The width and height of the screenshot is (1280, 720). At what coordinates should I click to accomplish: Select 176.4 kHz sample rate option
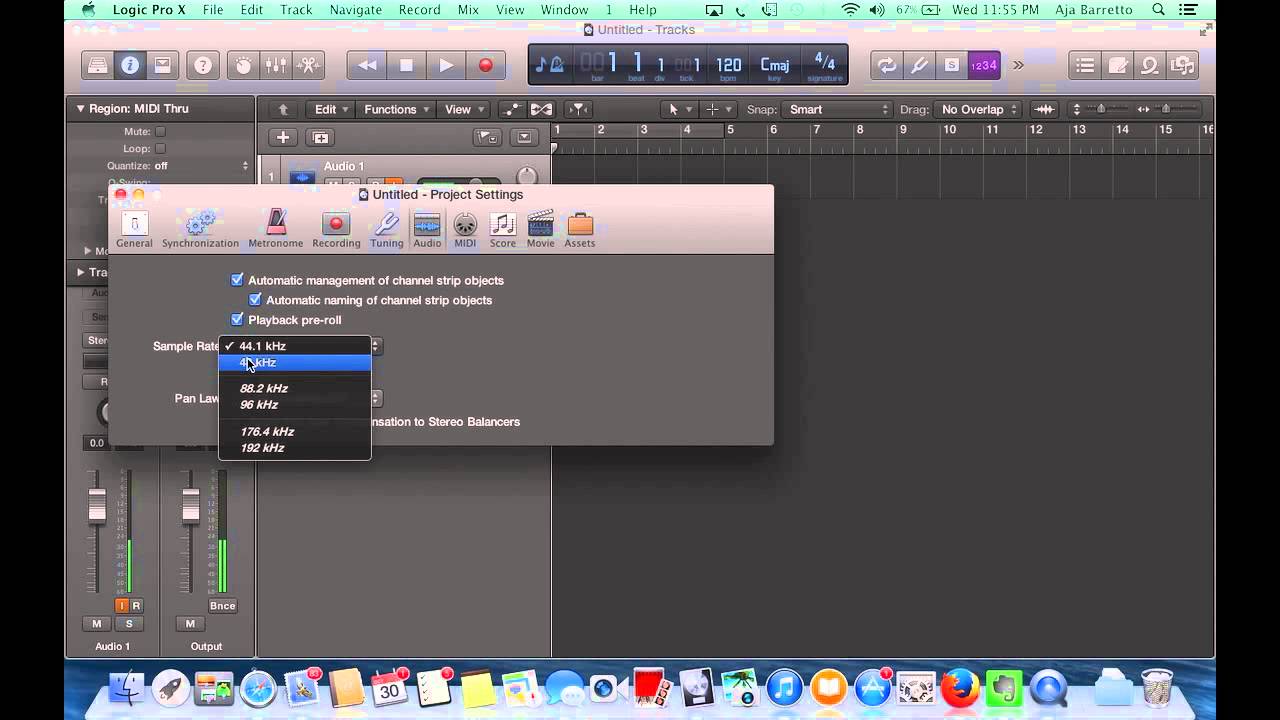(295, 432)
